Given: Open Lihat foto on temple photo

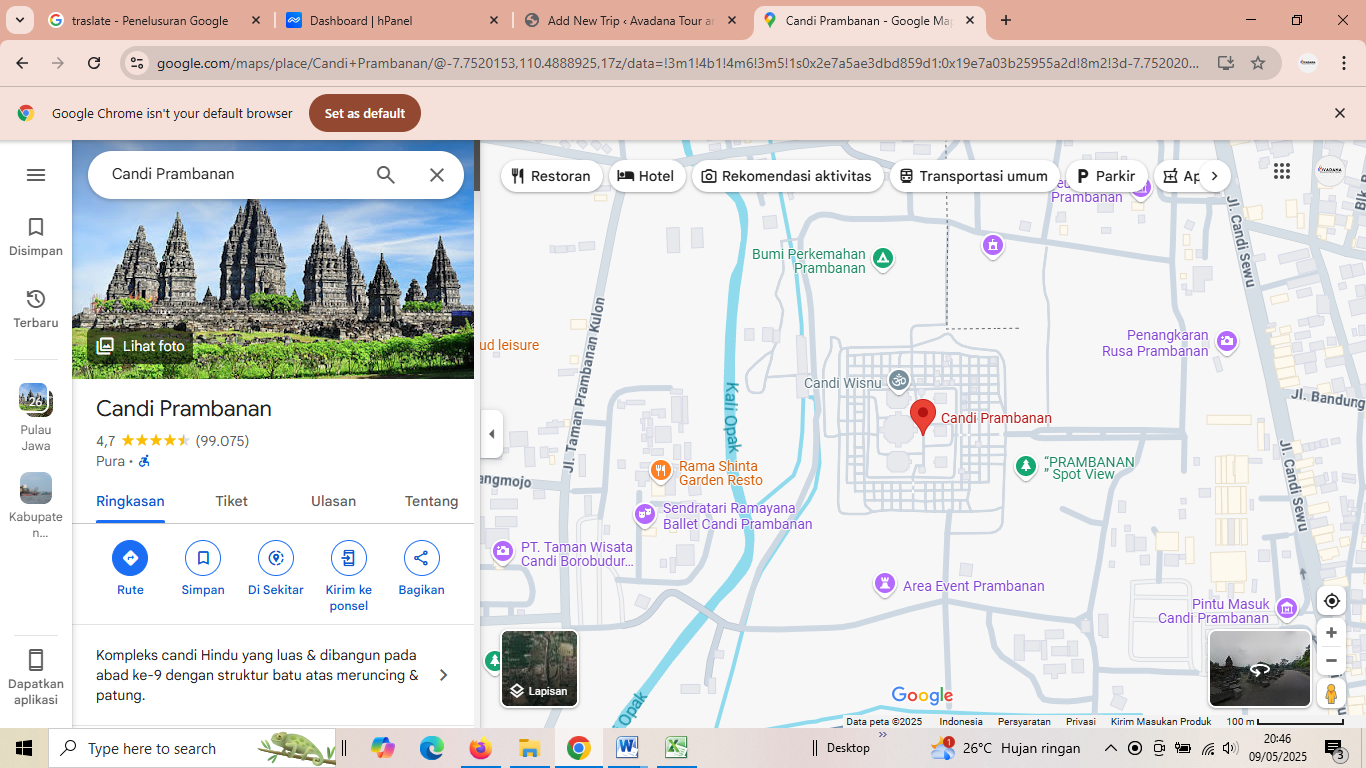Looking at the screenshot, I should pos(141,346).
